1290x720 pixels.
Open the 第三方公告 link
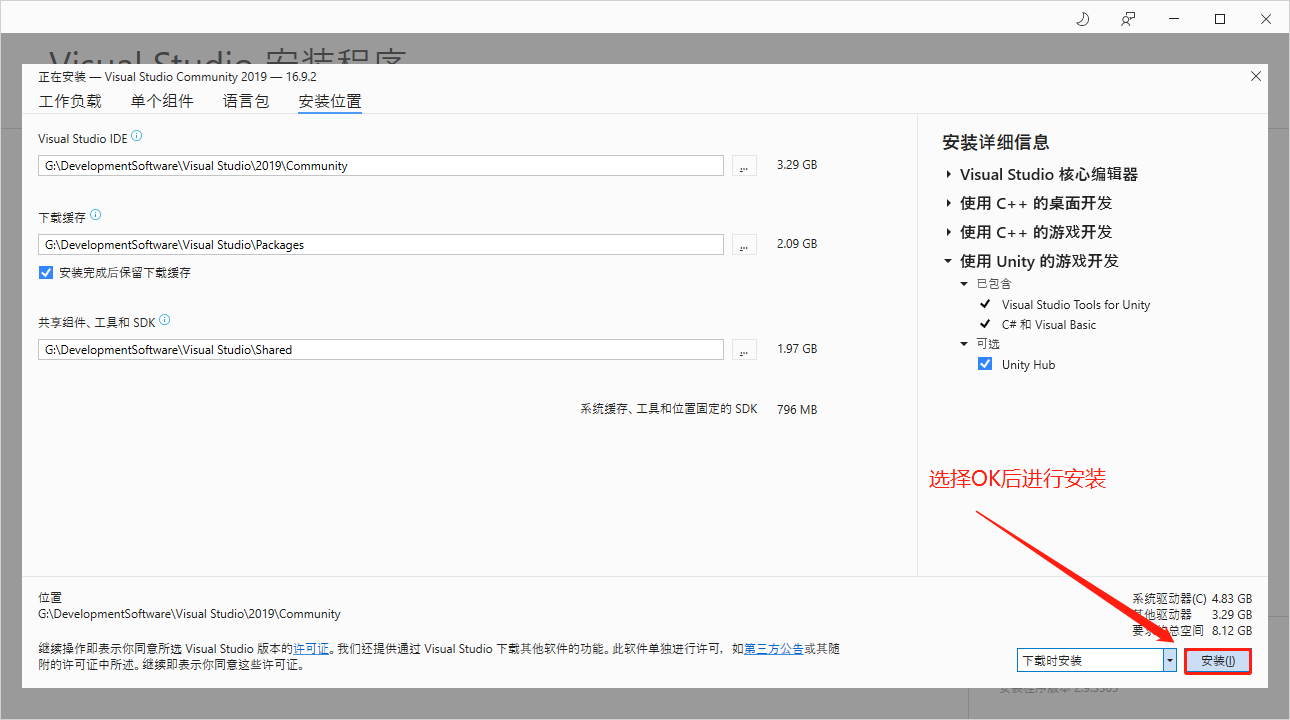pyautogui.click(x=774, y=649)
